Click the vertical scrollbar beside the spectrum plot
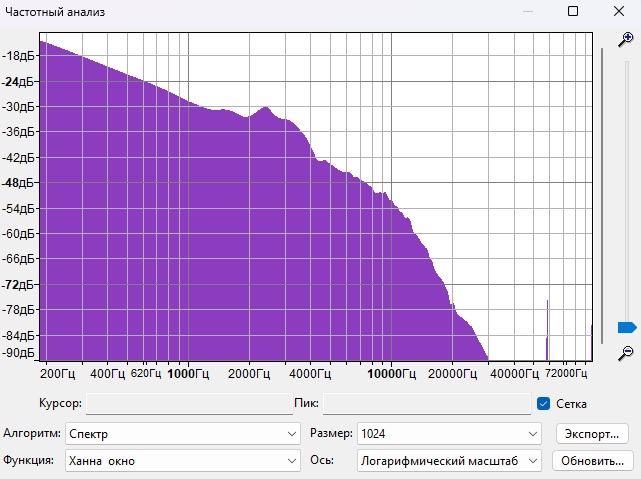The width and height of the screenshot is (641, 479). 602,196
